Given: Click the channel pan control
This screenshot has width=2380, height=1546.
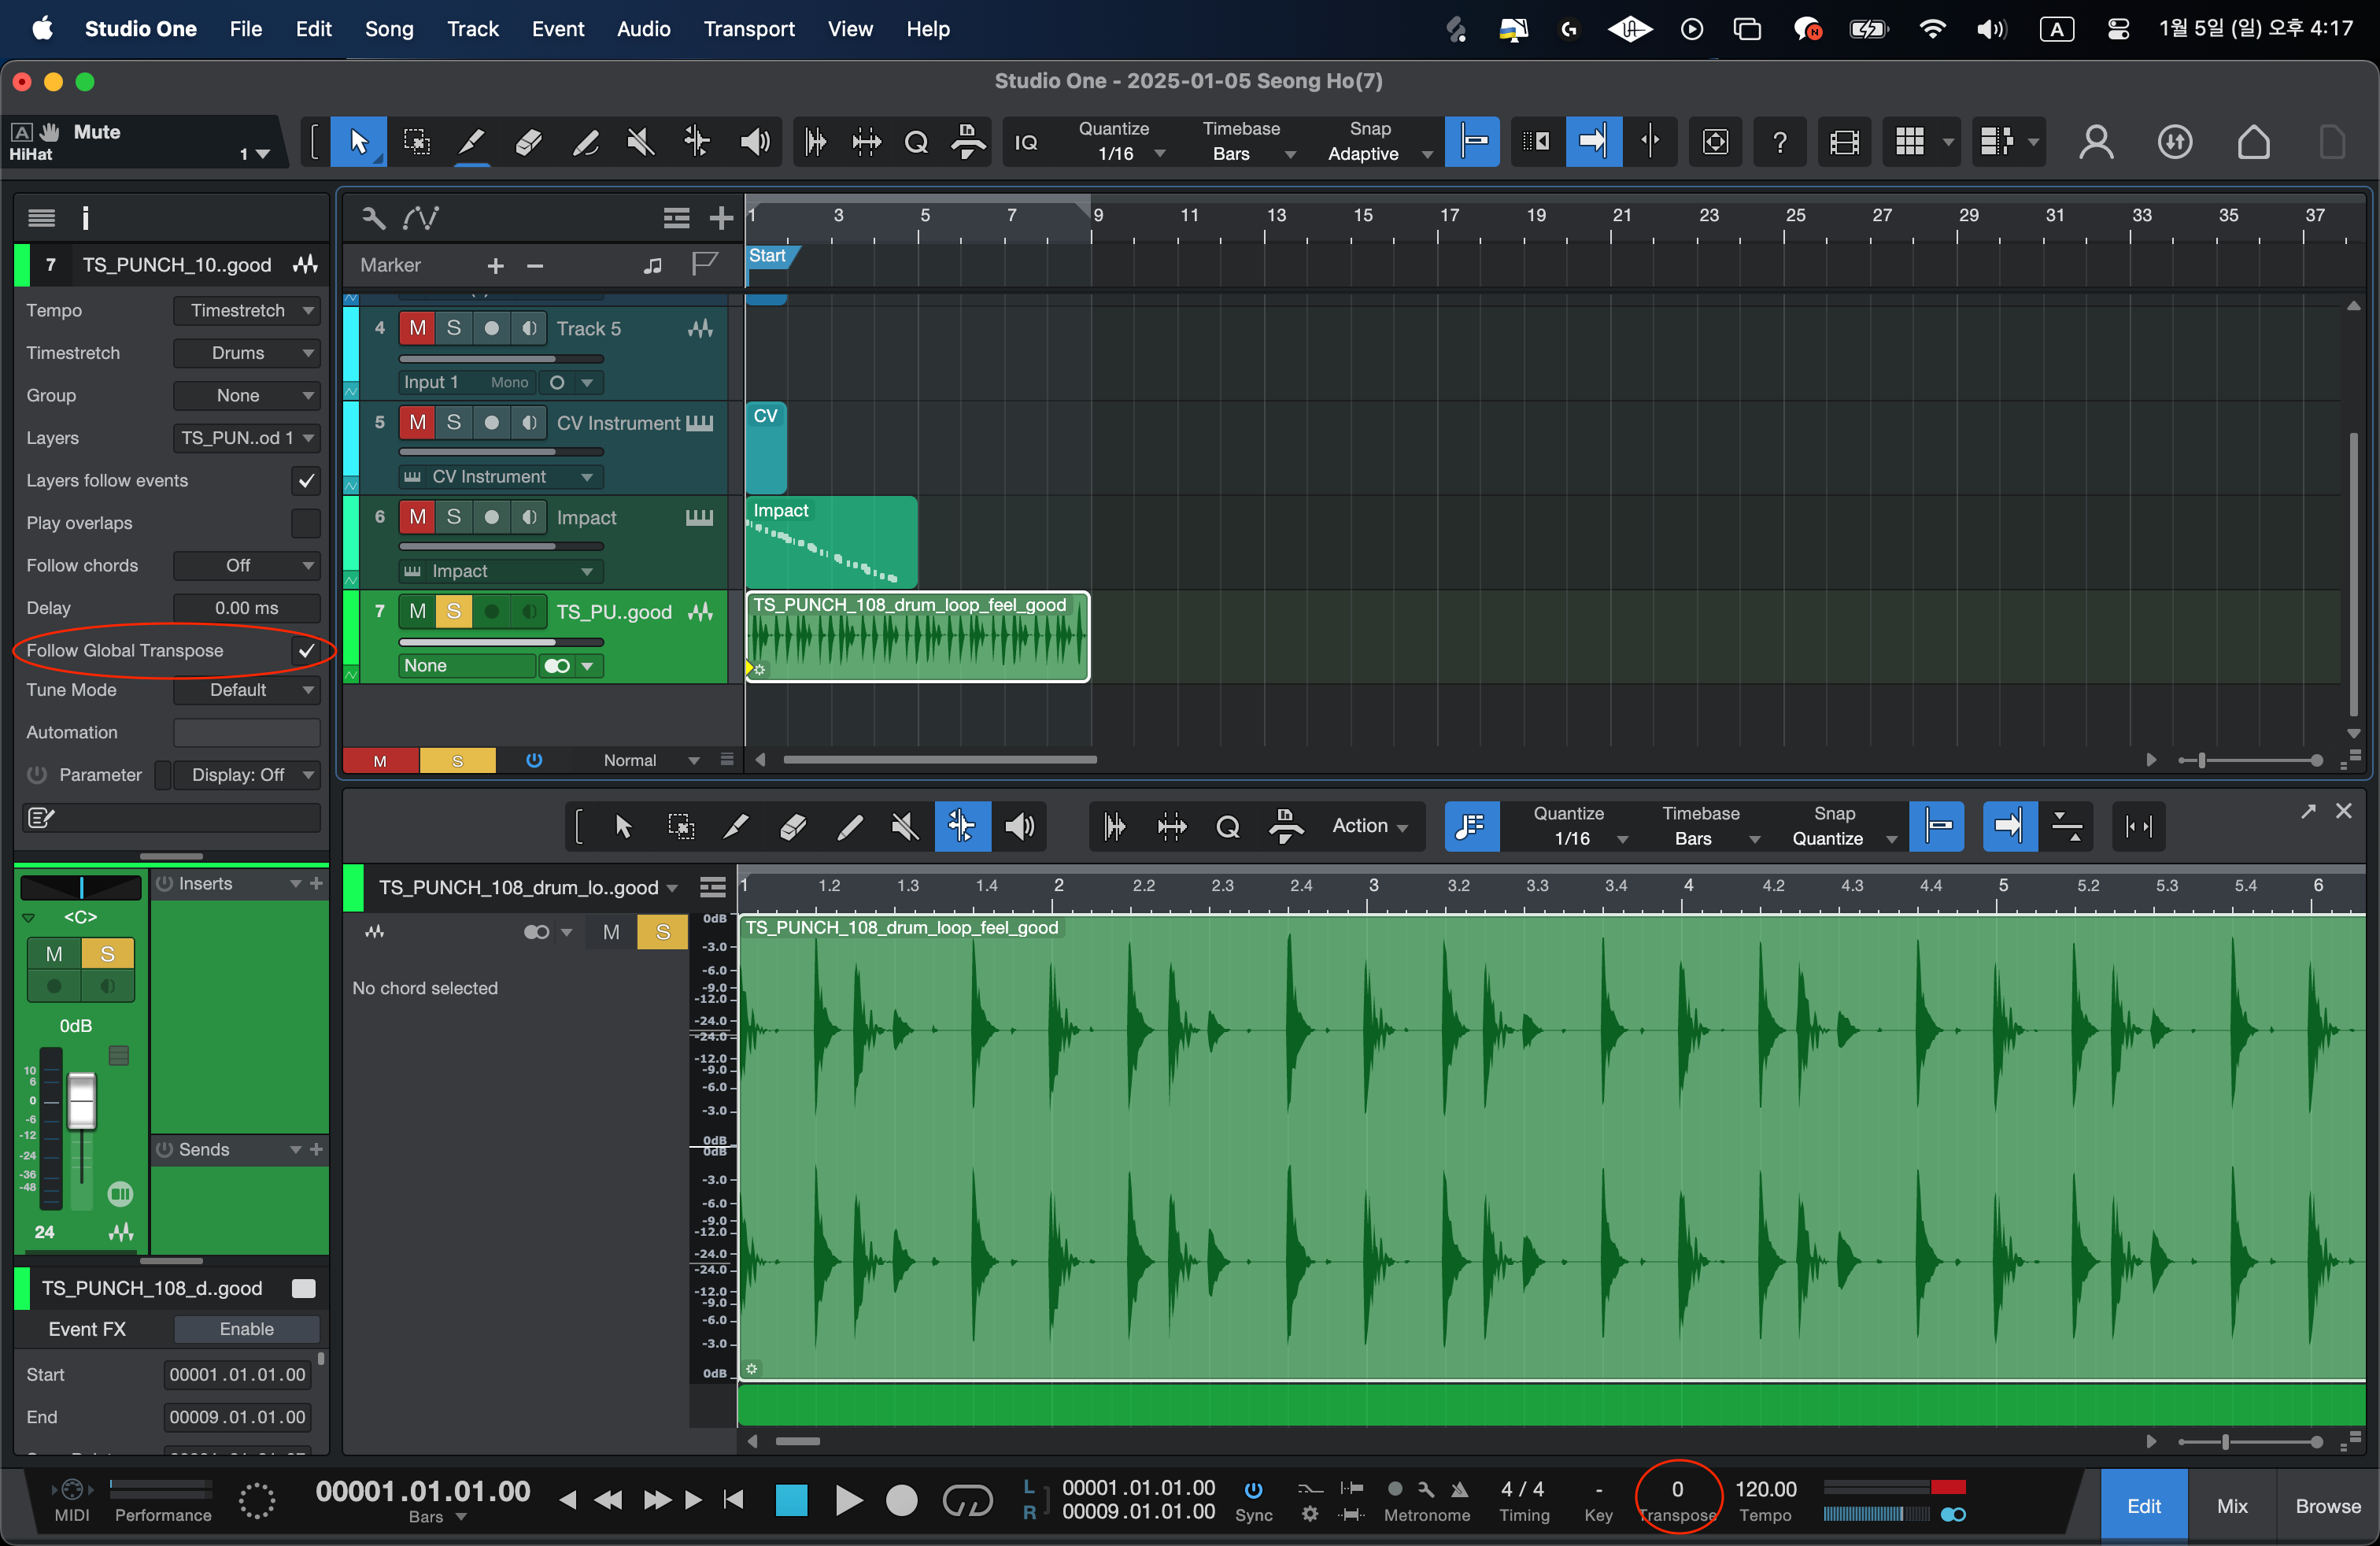Looking at the screenshot, I should [x=81, y=887].
